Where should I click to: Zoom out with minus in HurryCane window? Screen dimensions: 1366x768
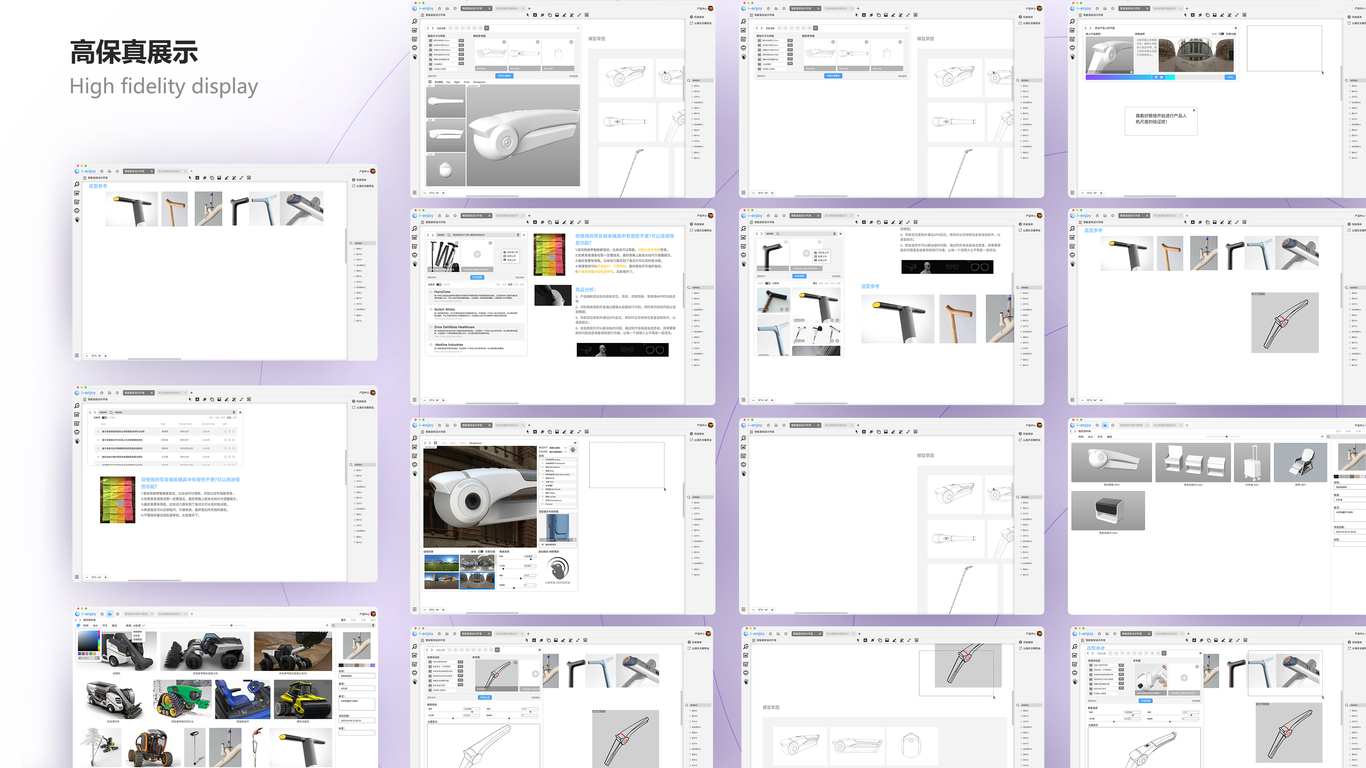pos(425,400)
